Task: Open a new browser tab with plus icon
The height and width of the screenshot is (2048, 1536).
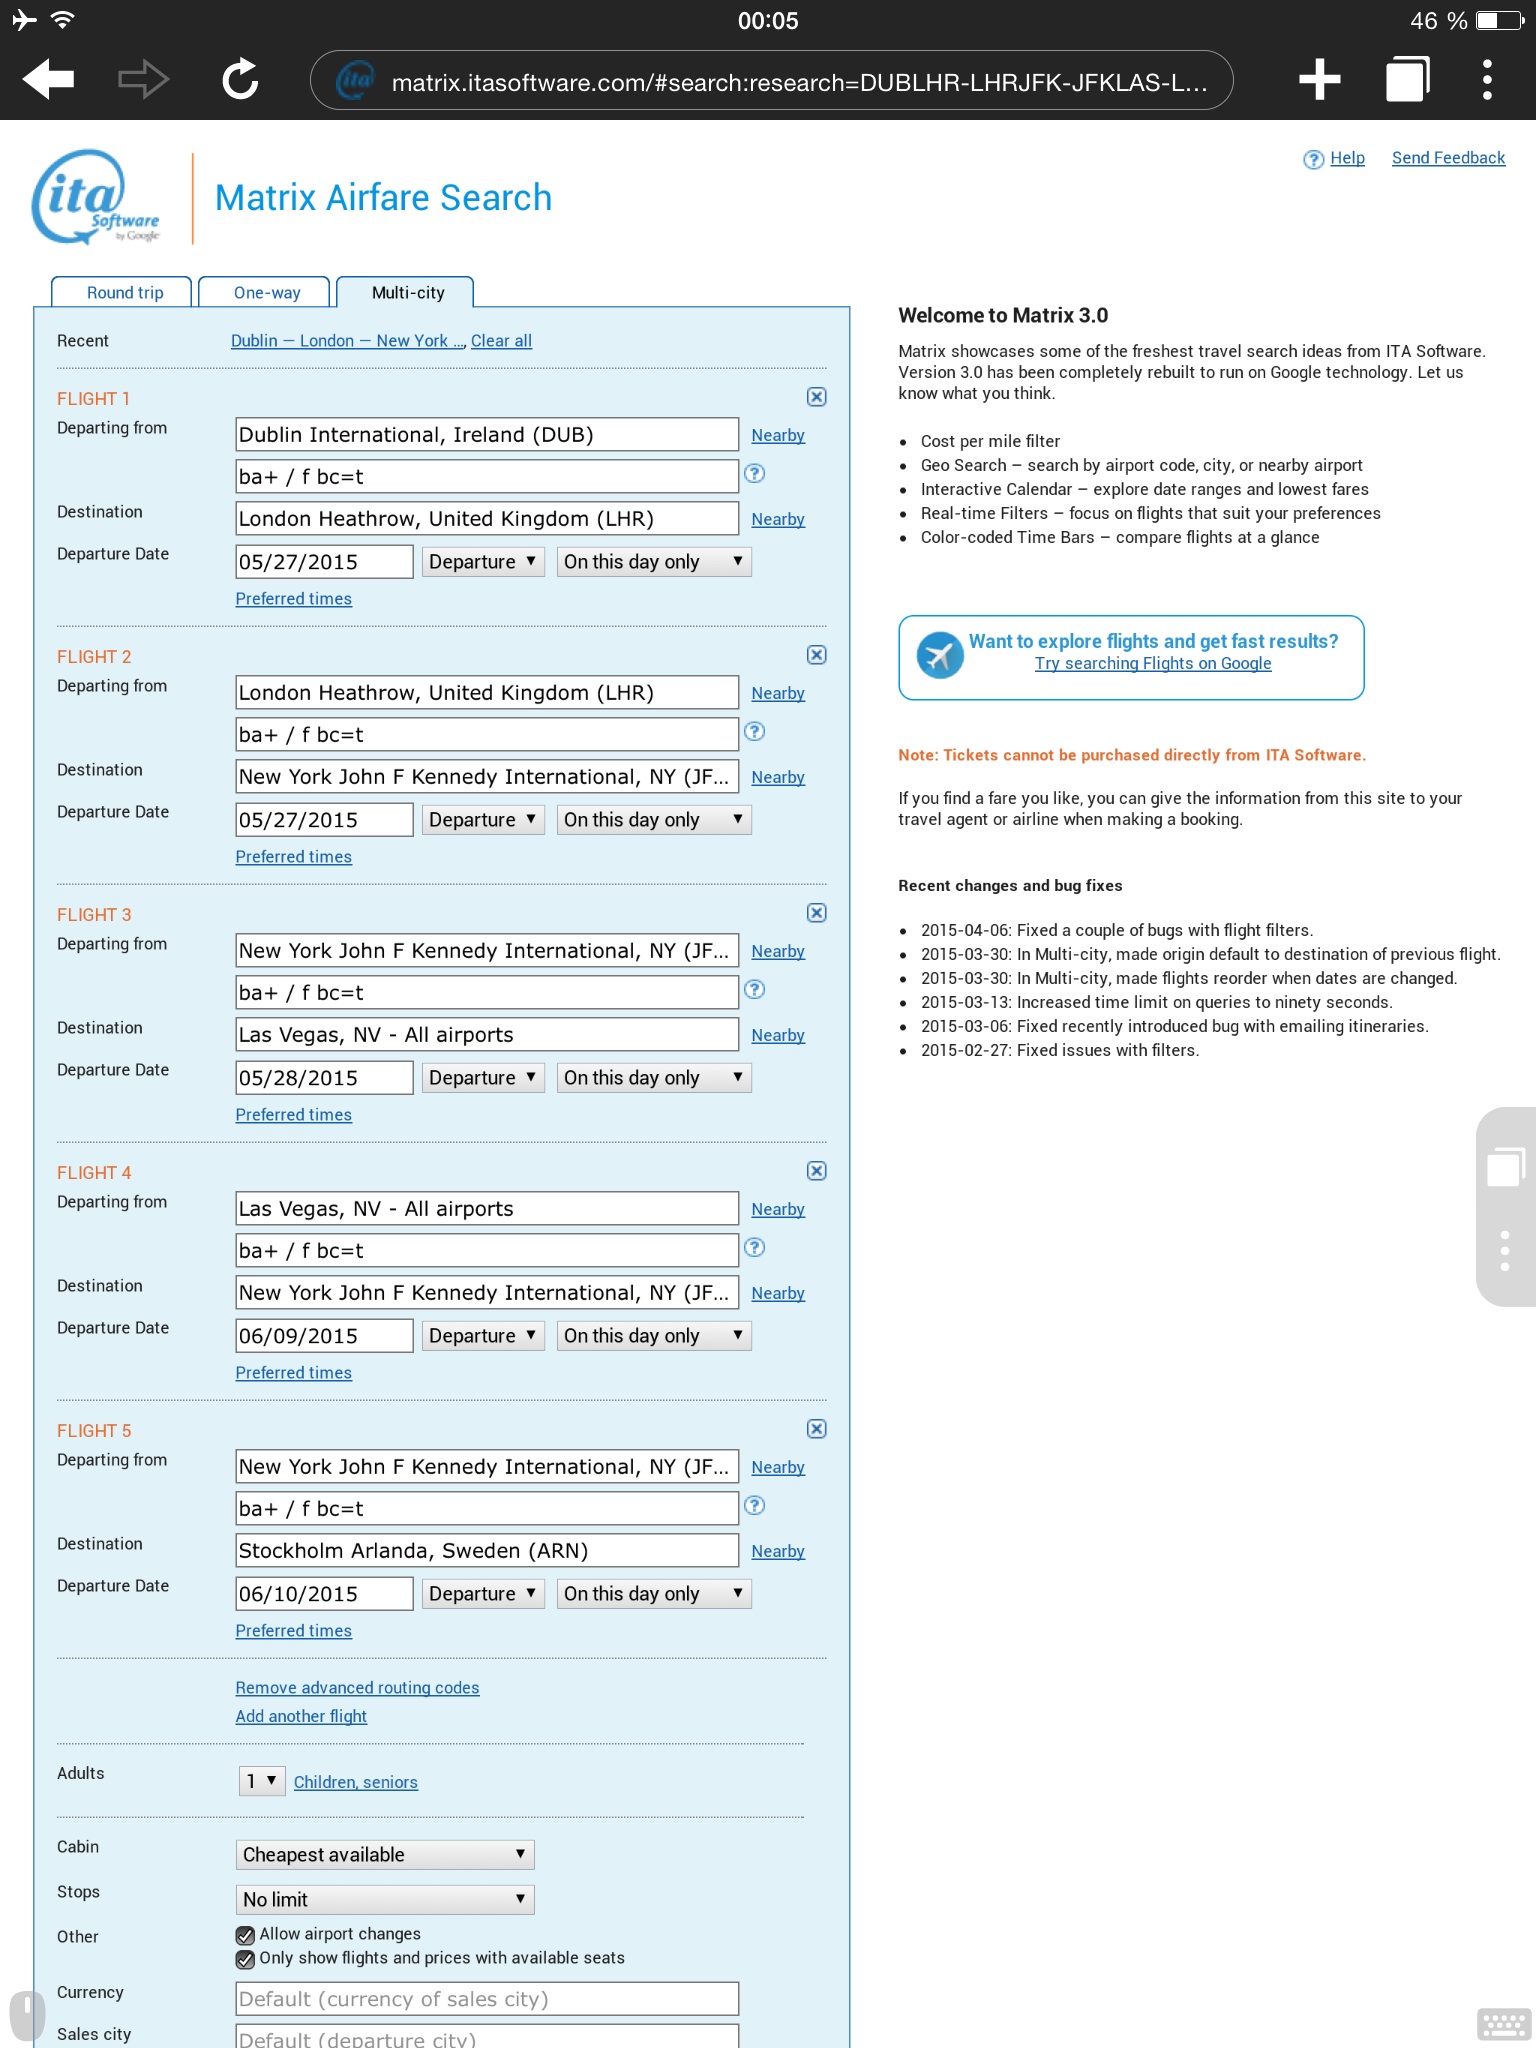Action: point(1319,80)
